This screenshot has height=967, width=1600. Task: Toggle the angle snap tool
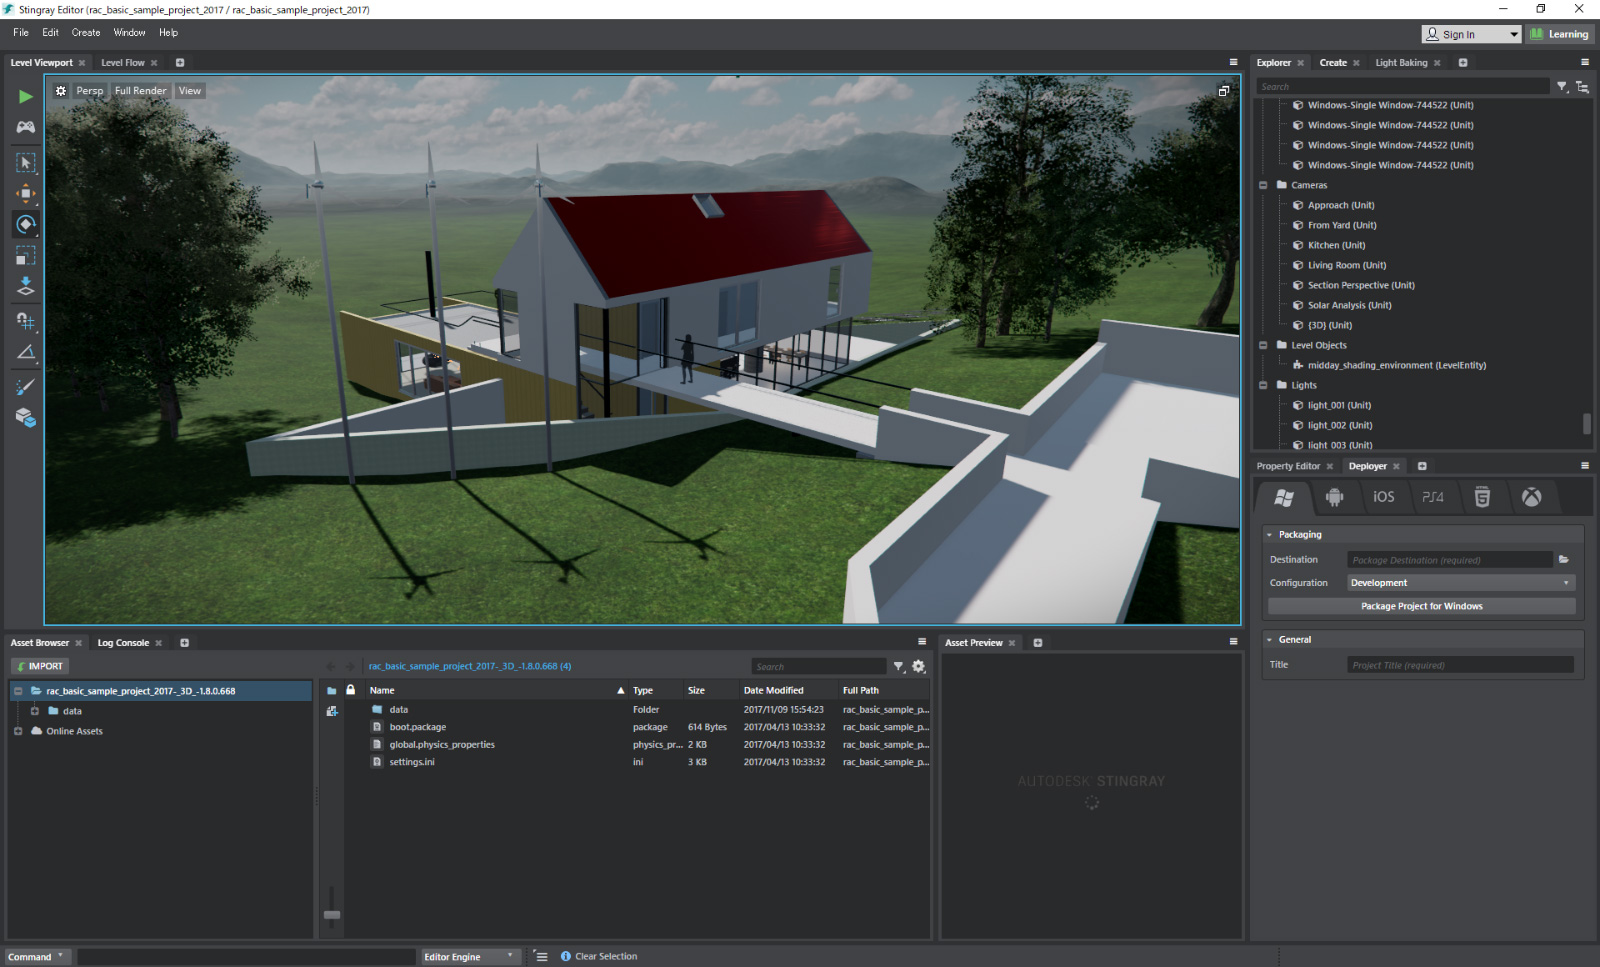tap(26, 352)
